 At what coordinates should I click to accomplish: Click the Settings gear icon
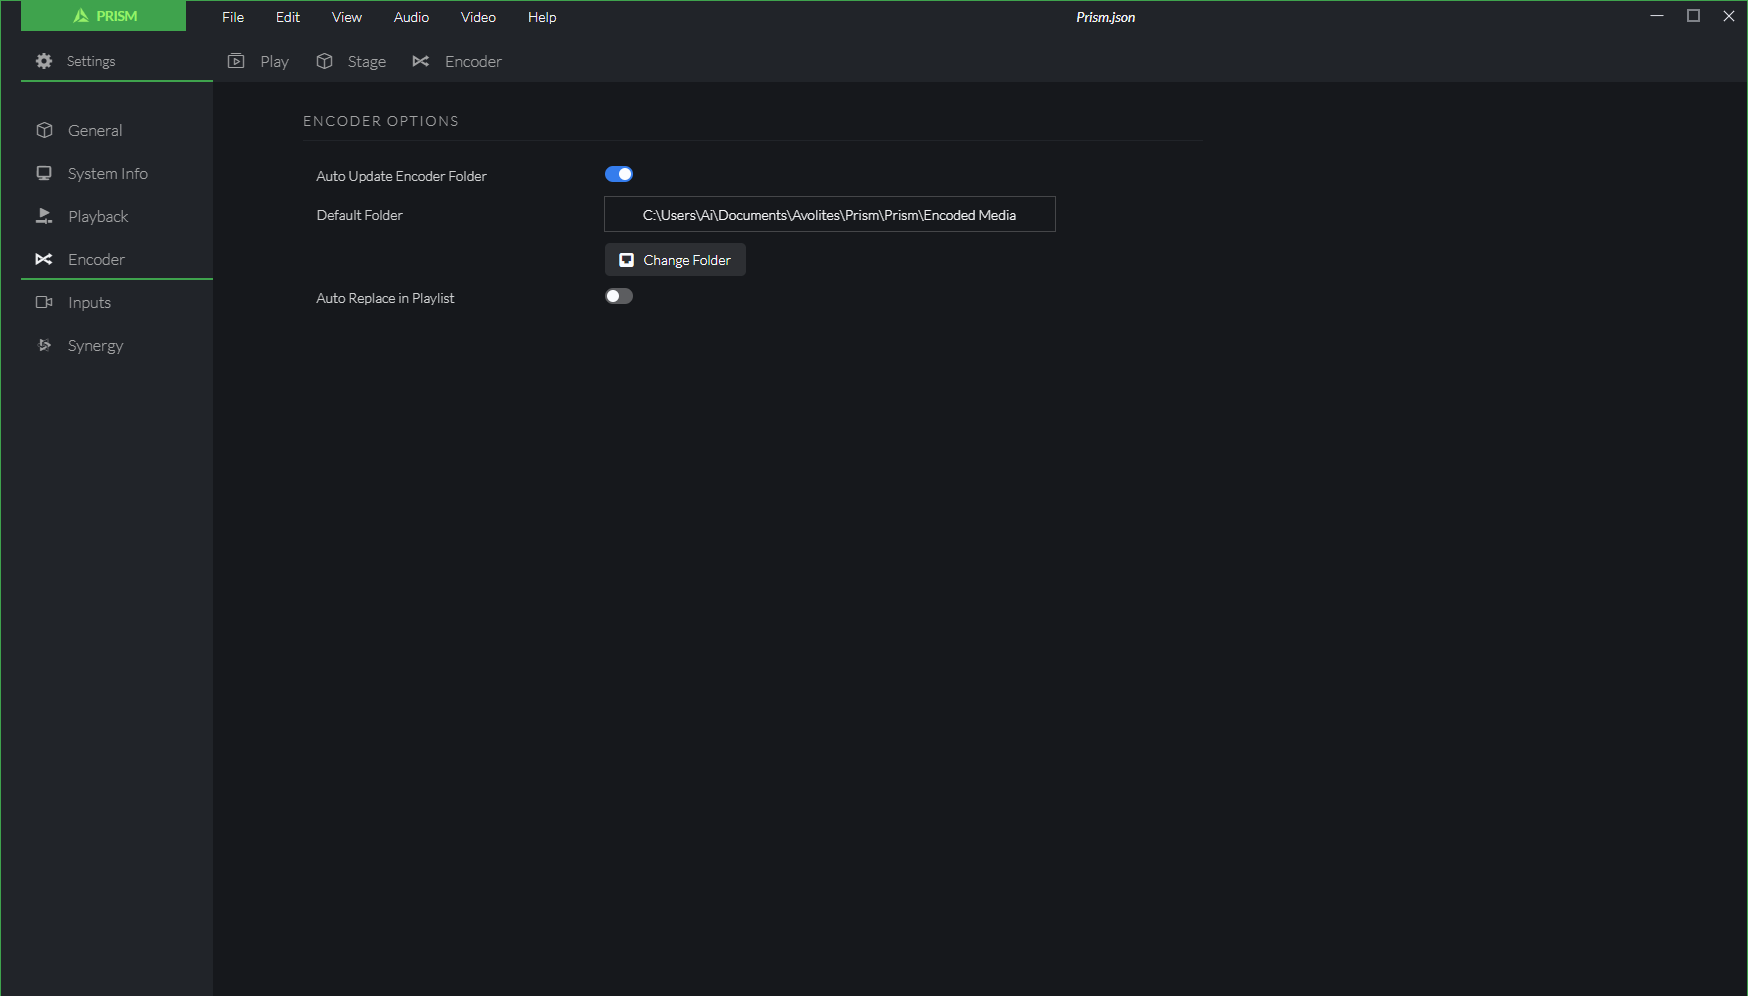(x=44, y=61)
